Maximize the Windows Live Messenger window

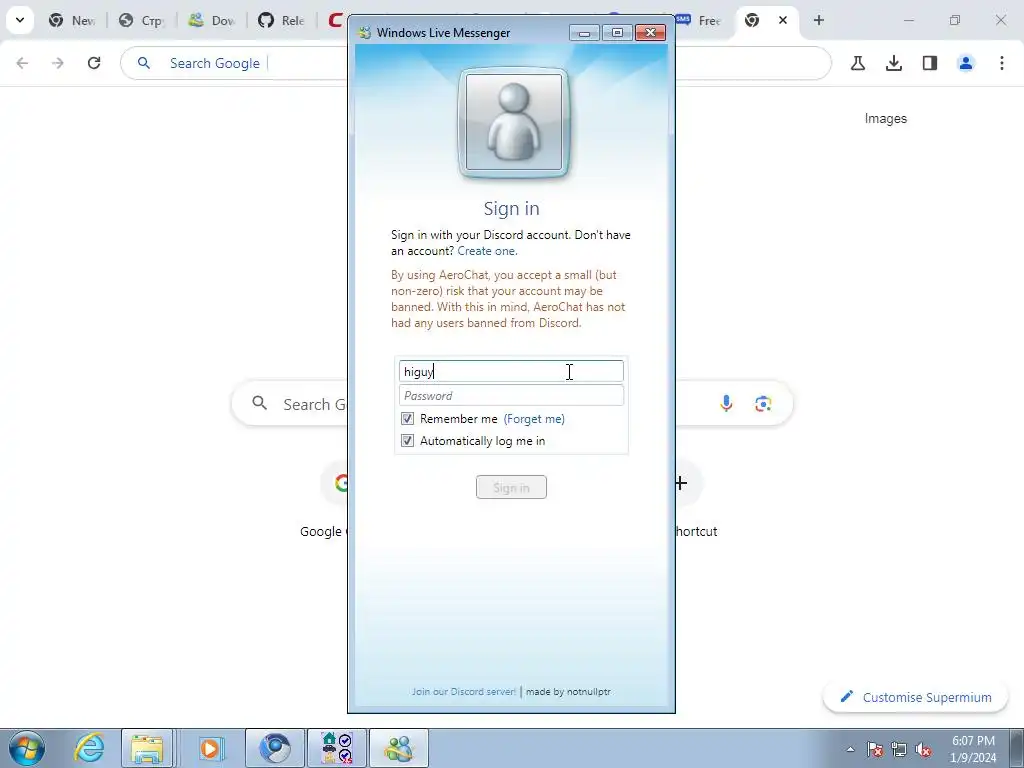pos(617,33)
